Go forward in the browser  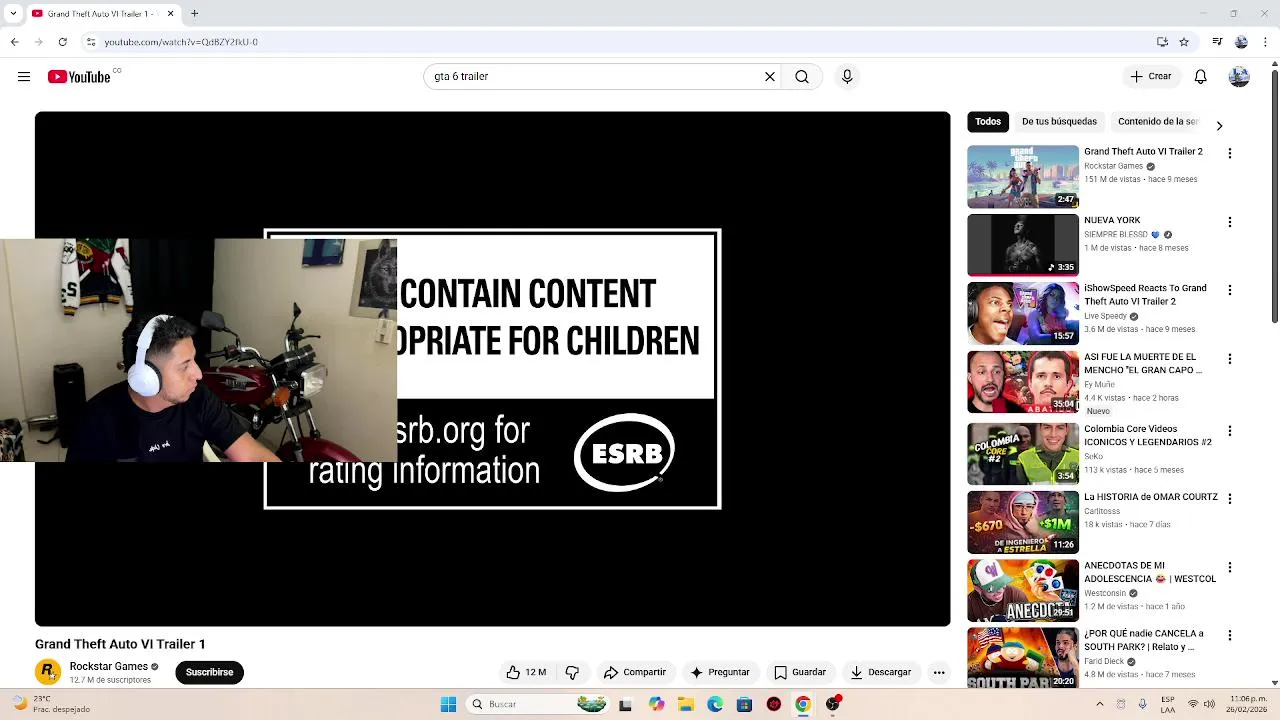coord(38,42)
